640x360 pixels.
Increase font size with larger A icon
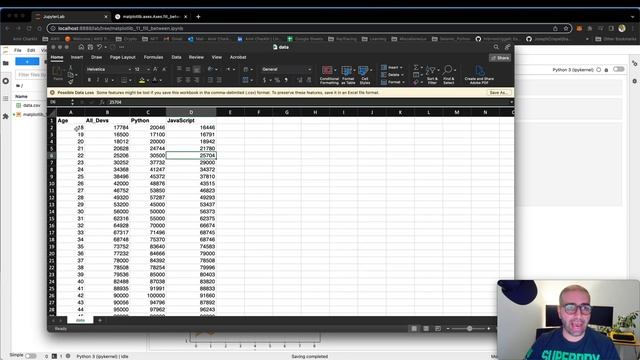click(x=155, y=69)
